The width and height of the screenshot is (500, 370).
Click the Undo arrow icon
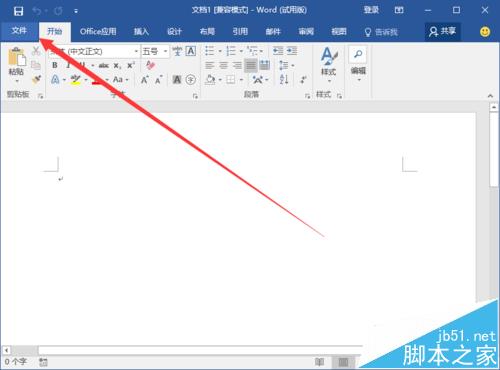pyautogui.click(x=36, y=11)
